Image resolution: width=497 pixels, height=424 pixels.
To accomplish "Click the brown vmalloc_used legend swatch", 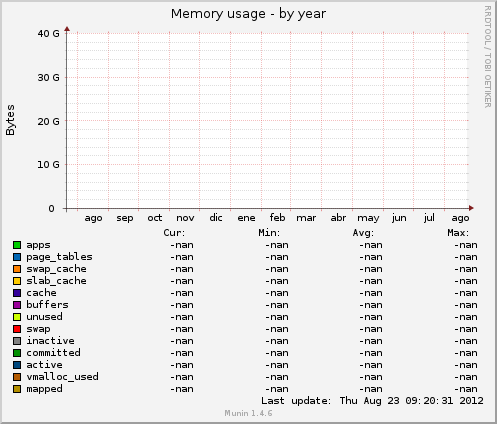I will [x=17, y=377].
